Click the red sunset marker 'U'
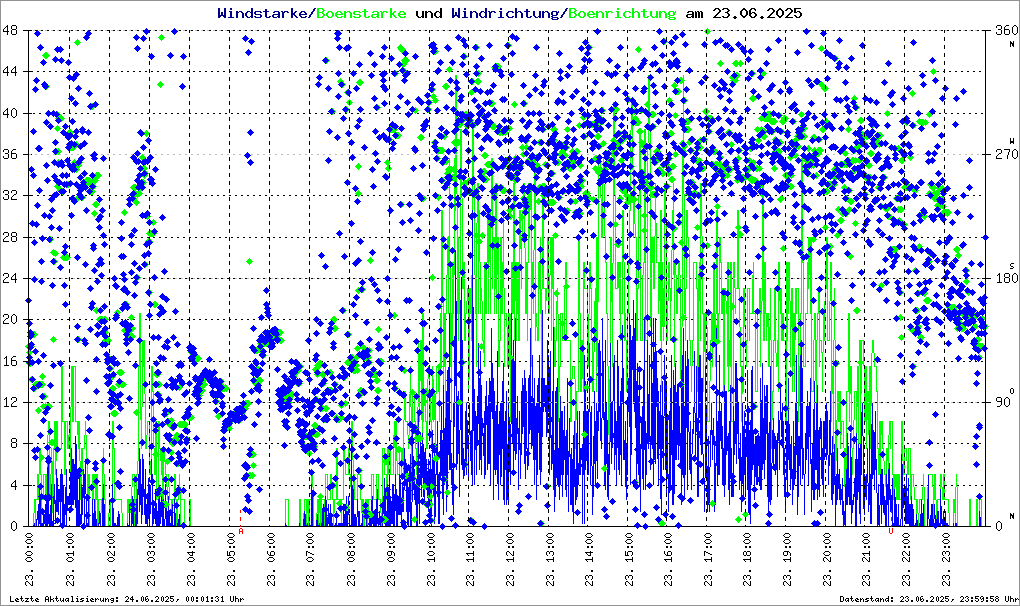The width and height of the screenshot is (1020, 606). click(x=891, y=531)
